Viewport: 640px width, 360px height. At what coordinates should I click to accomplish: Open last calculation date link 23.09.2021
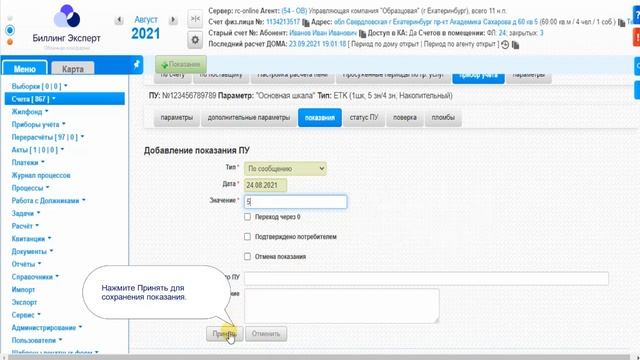pos(317,44)
